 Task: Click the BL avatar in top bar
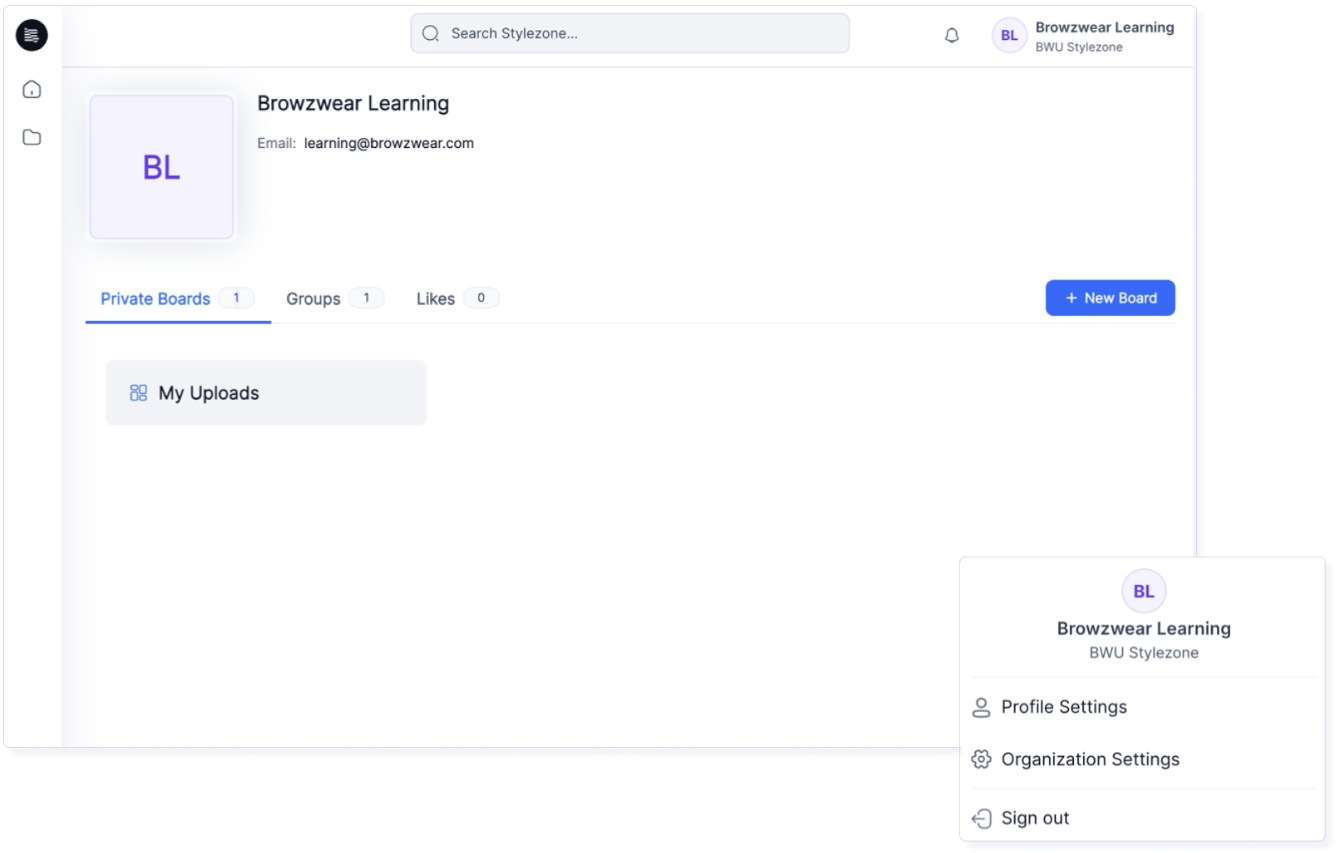point(1009,36)
